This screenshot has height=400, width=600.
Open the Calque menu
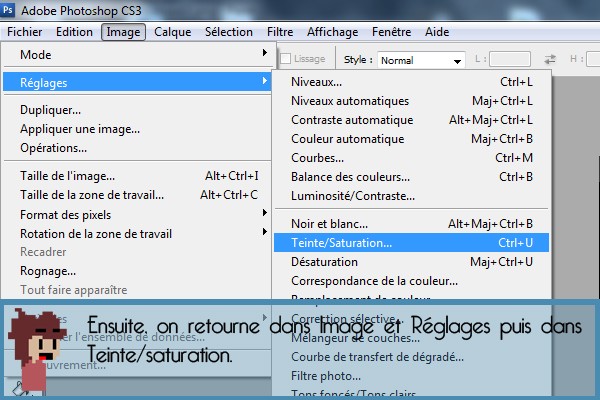(x=173, y=32)
